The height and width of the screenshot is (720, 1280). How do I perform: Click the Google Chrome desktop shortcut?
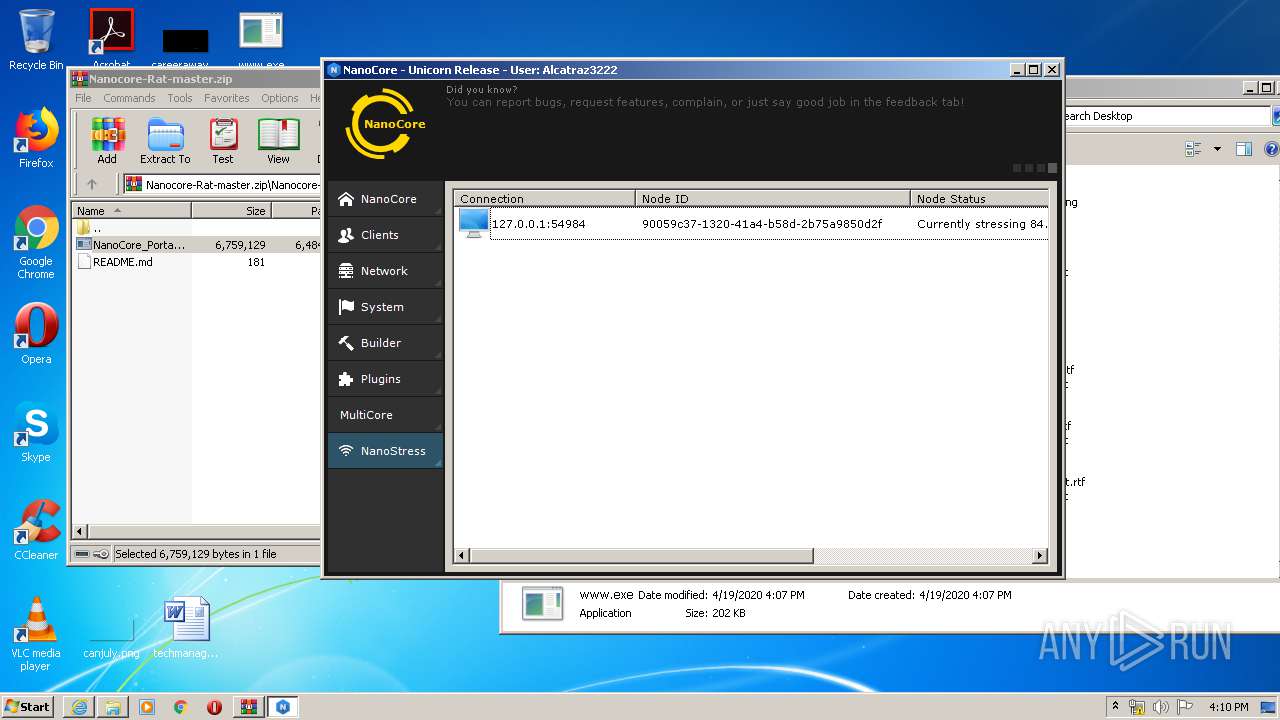click(x=36, y=243)
